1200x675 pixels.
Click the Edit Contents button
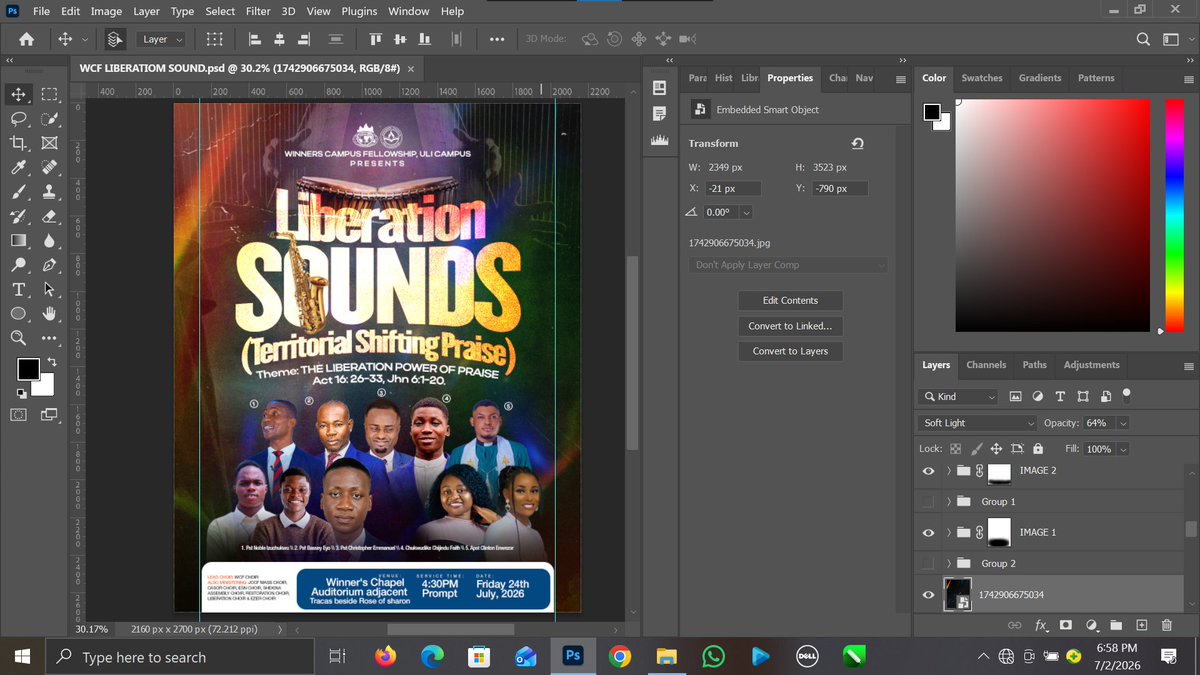790,300
